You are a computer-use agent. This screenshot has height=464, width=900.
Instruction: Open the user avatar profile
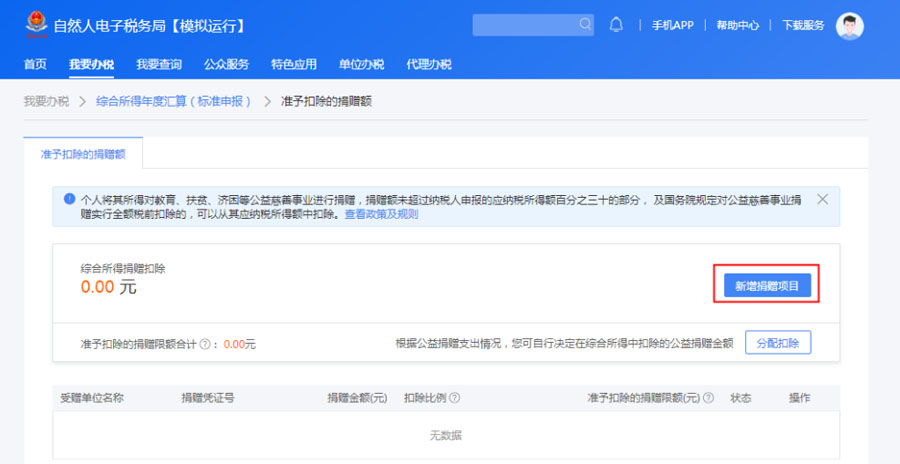click(849, 26)
